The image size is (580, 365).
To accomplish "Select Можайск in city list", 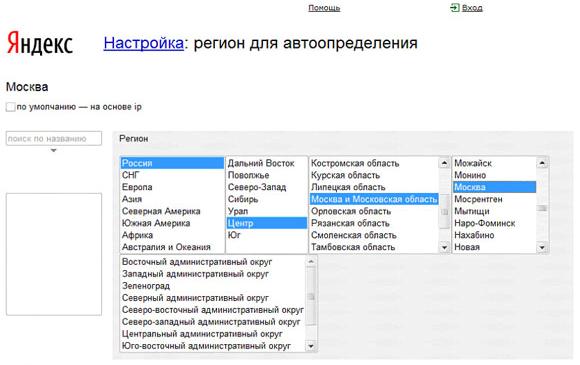I will point(495,163).
